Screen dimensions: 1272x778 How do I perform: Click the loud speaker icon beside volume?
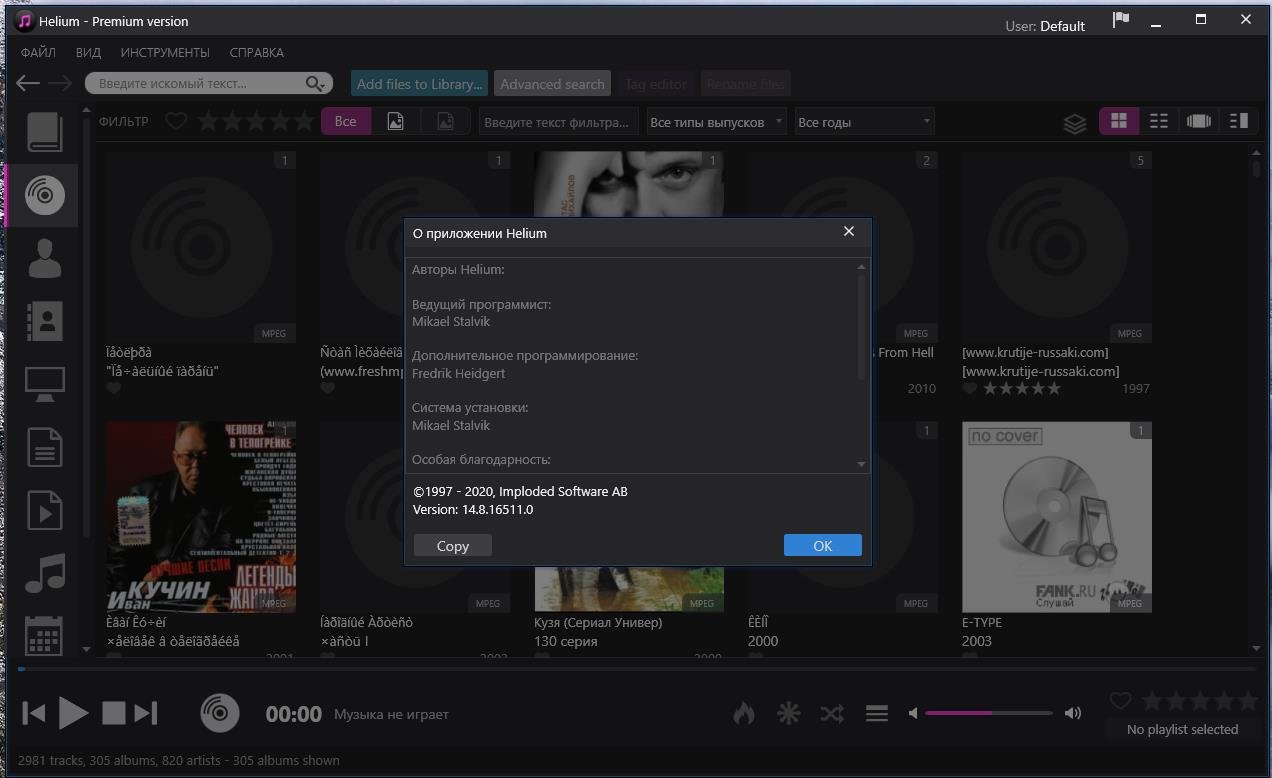pyautogui.click(x=1073, y=713)
